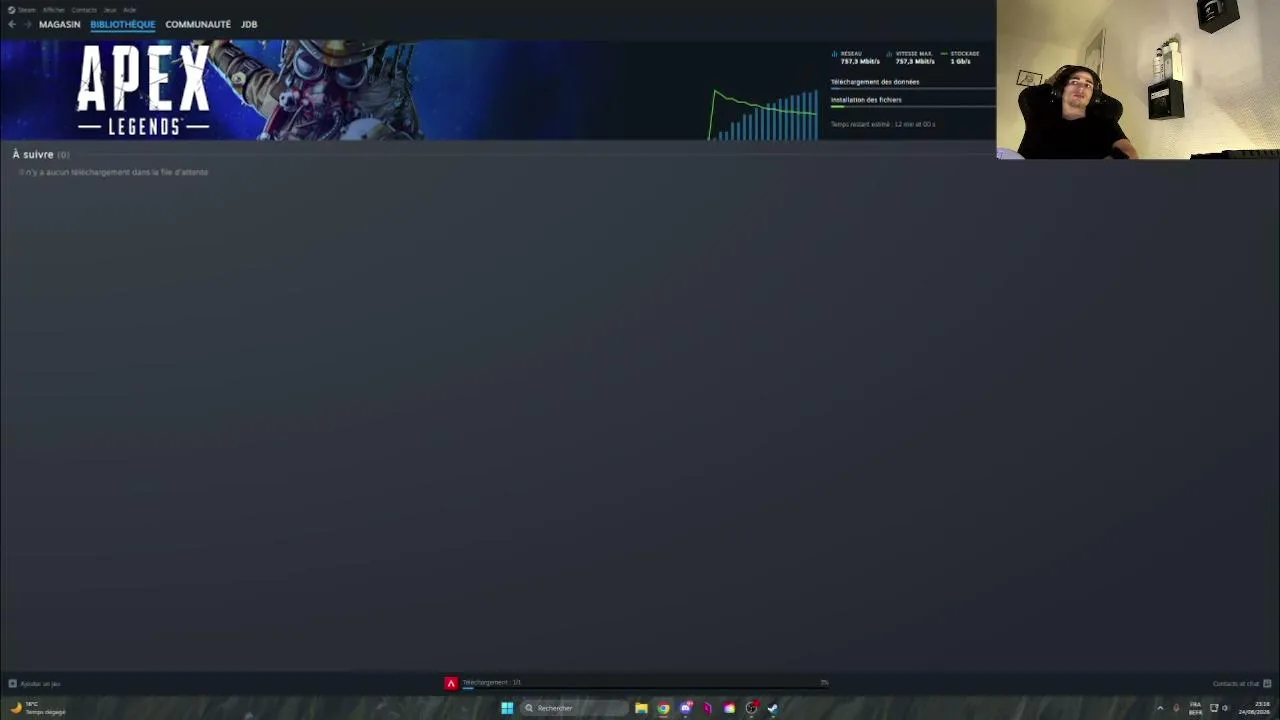Click the Apex Legends download banner
The width and height of the screenshot is (1280, 720).
tap(210, 90)
